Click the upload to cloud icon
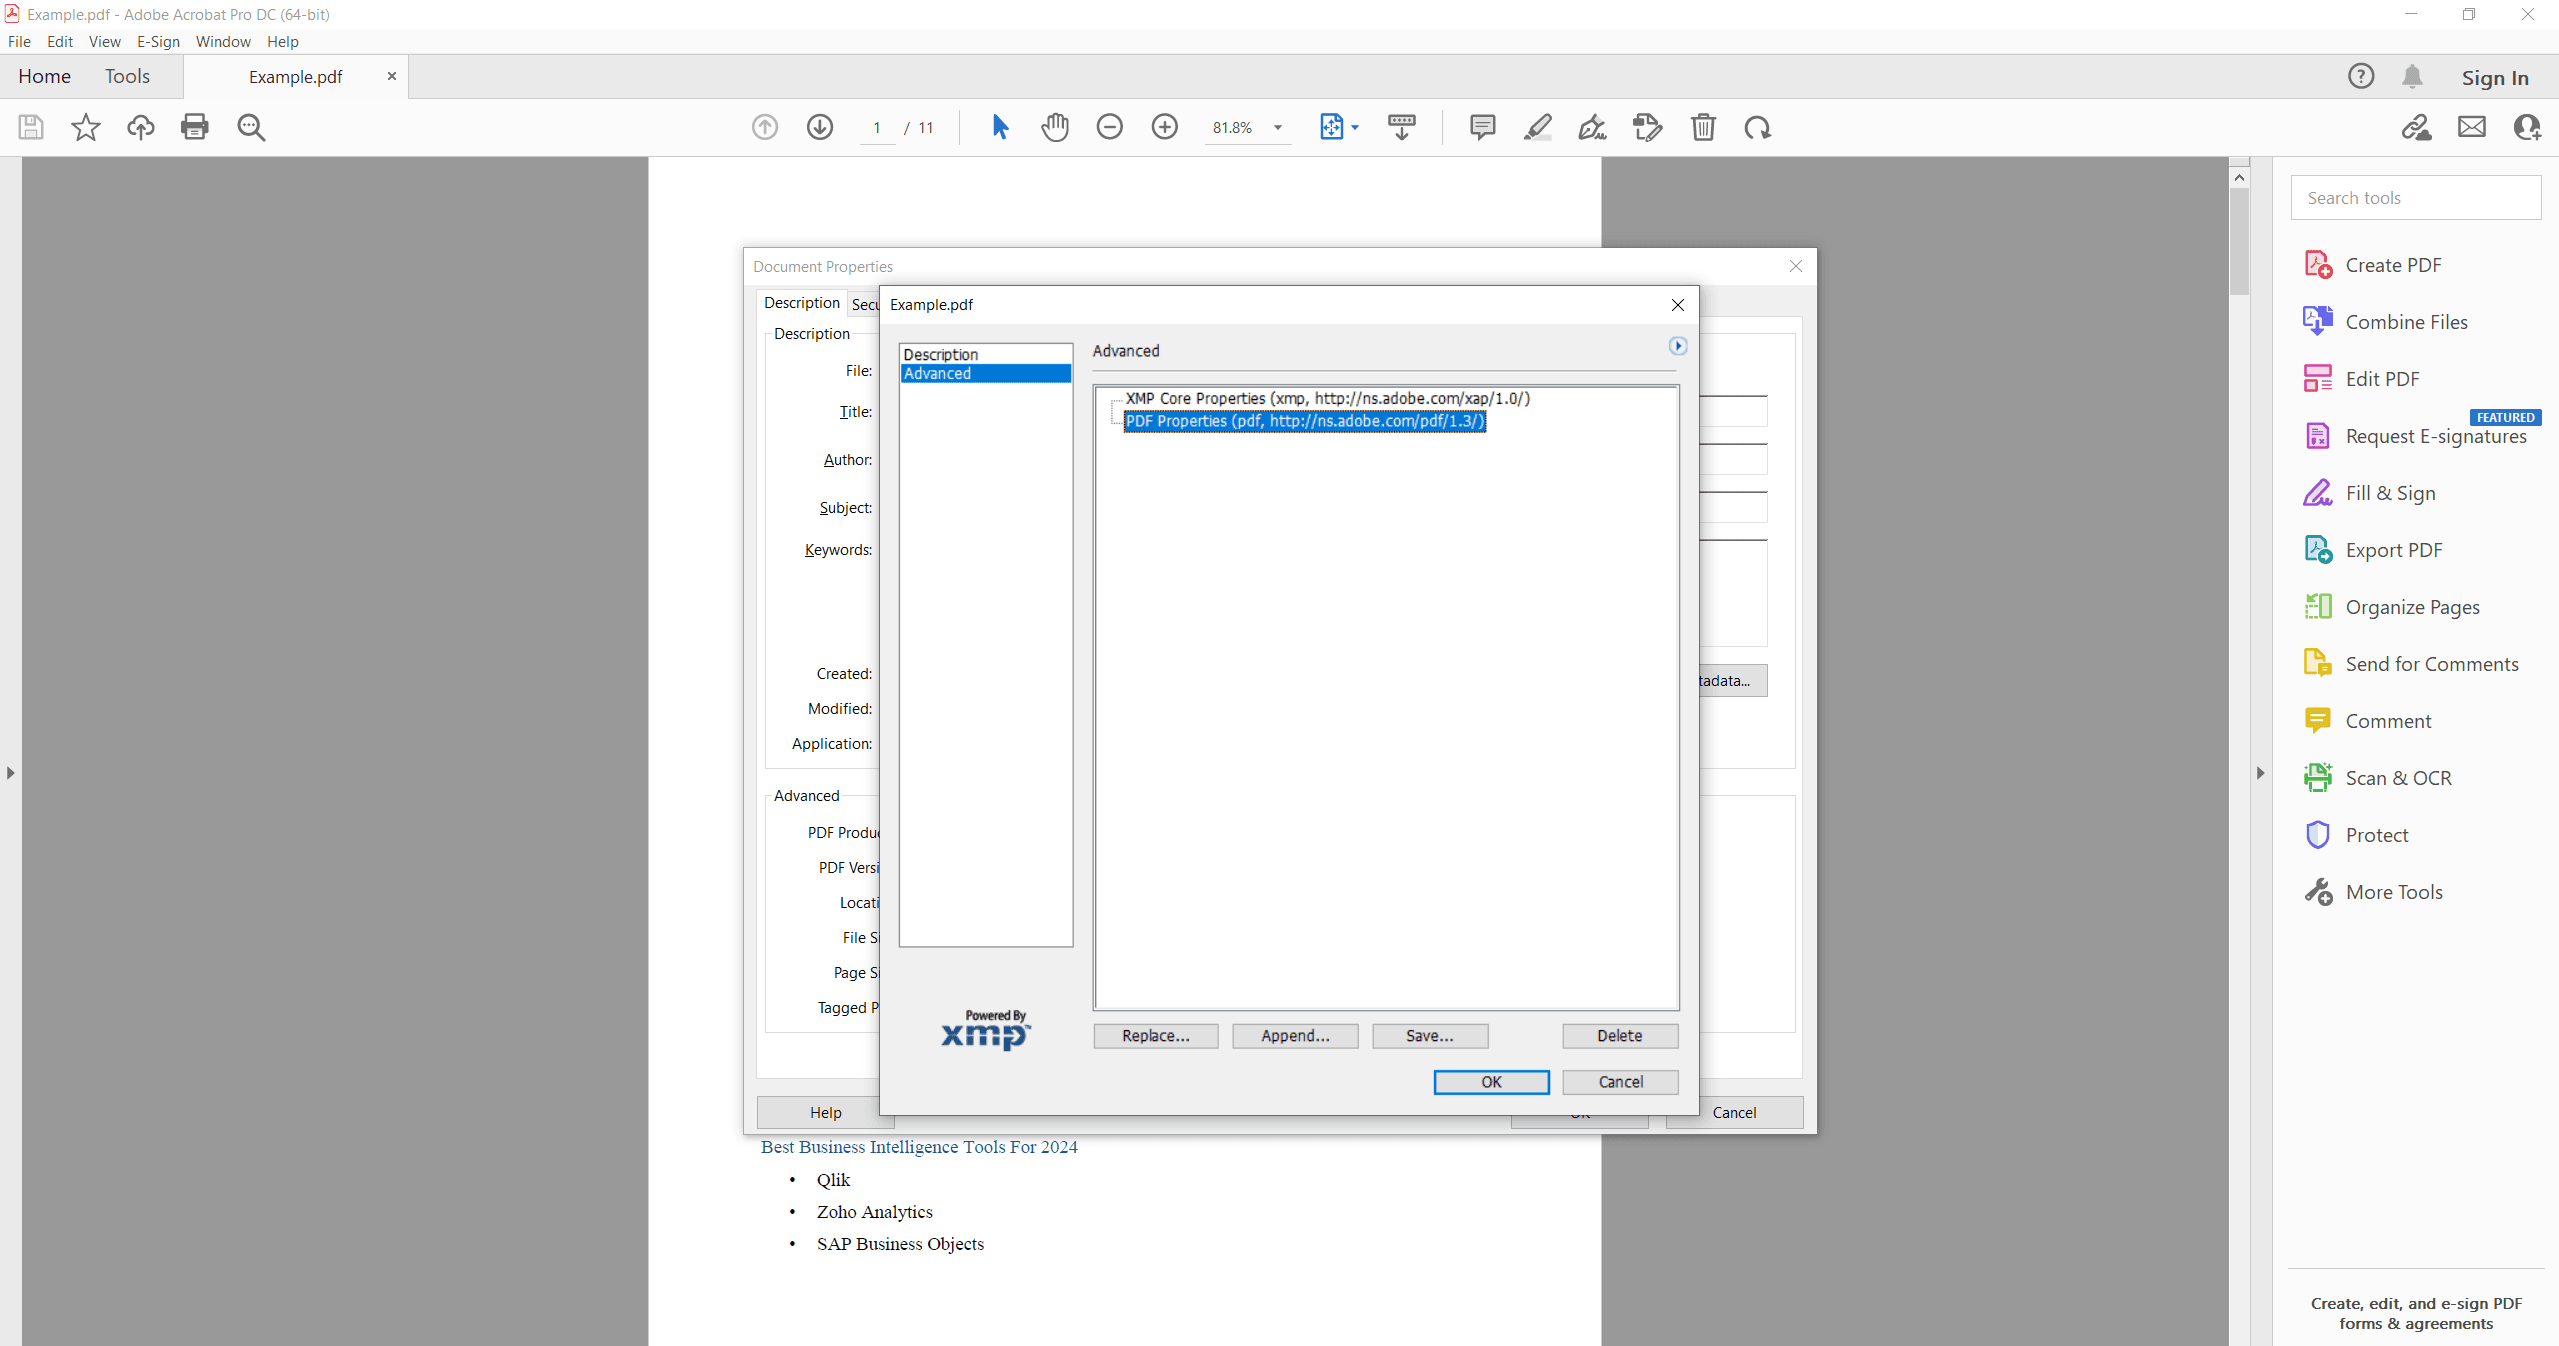2559x1346 pixels. pos(141,127)
